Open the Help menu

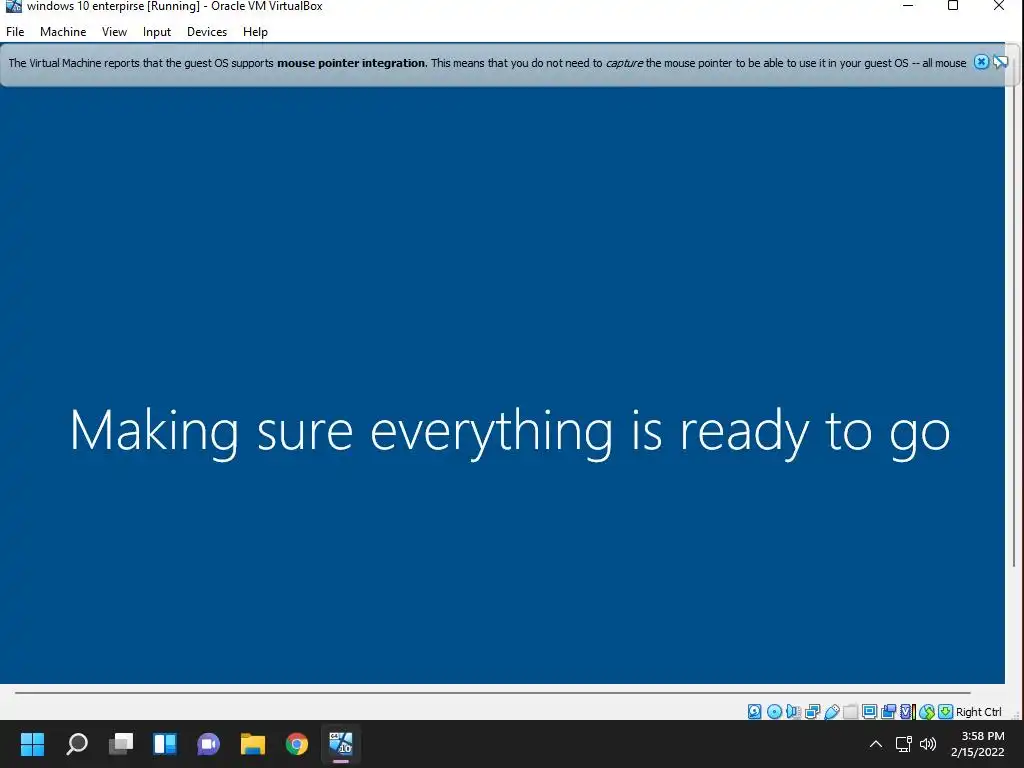click(255, 31)
